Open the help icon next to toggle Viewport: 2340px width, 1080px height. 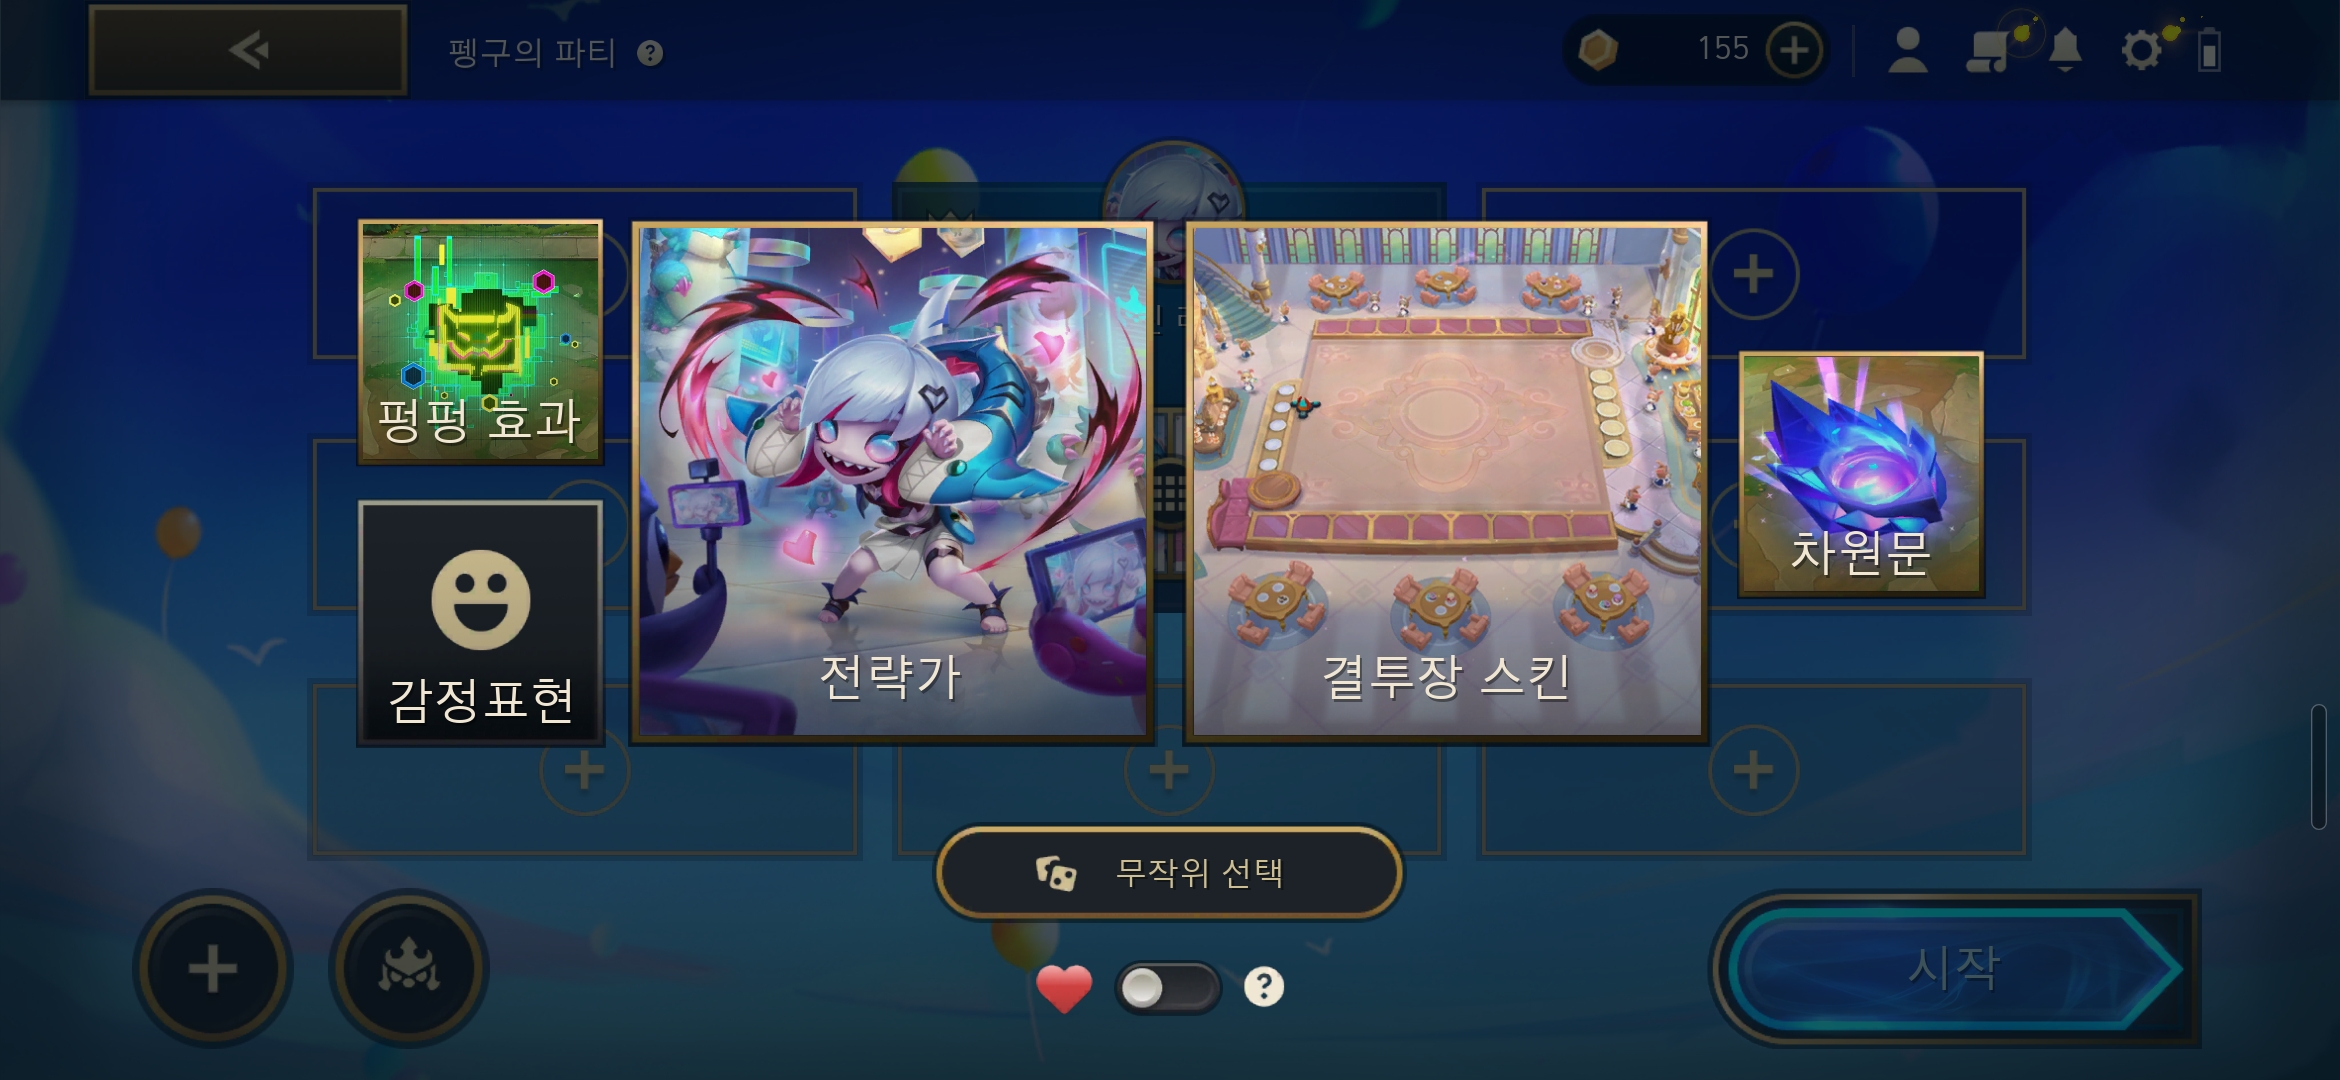coord(1264,987)
